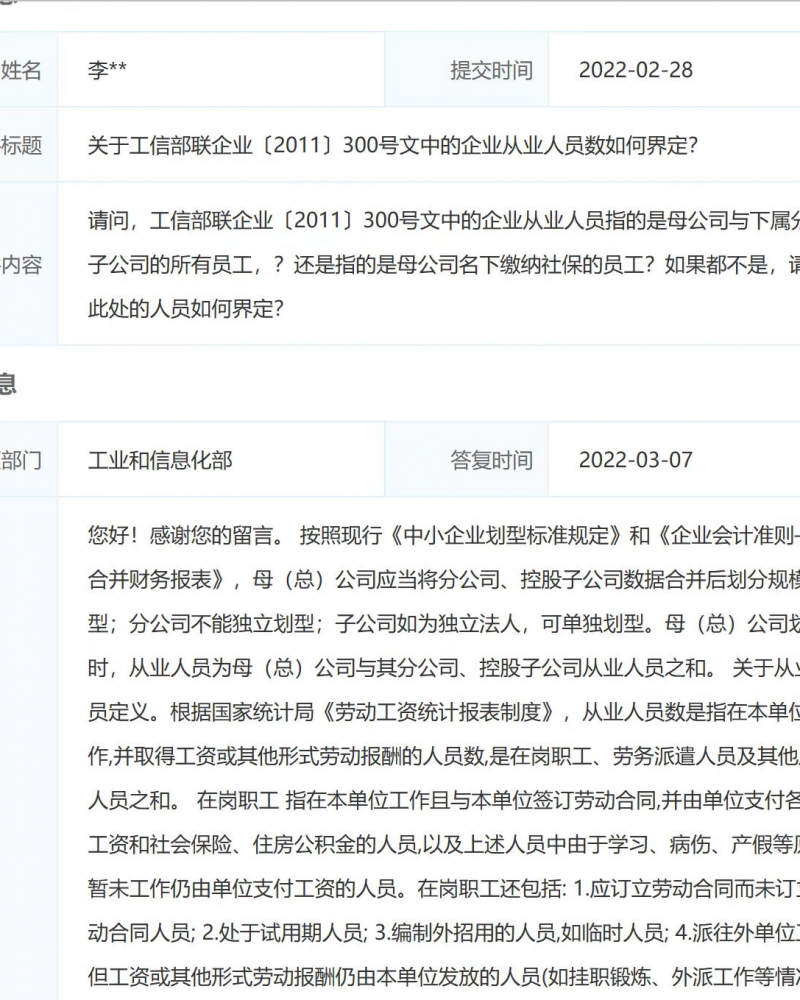Click the line starting 合并财务报表》
Image resolution: width=800 pixels, height=1000 pixels.
pos(444,579)
